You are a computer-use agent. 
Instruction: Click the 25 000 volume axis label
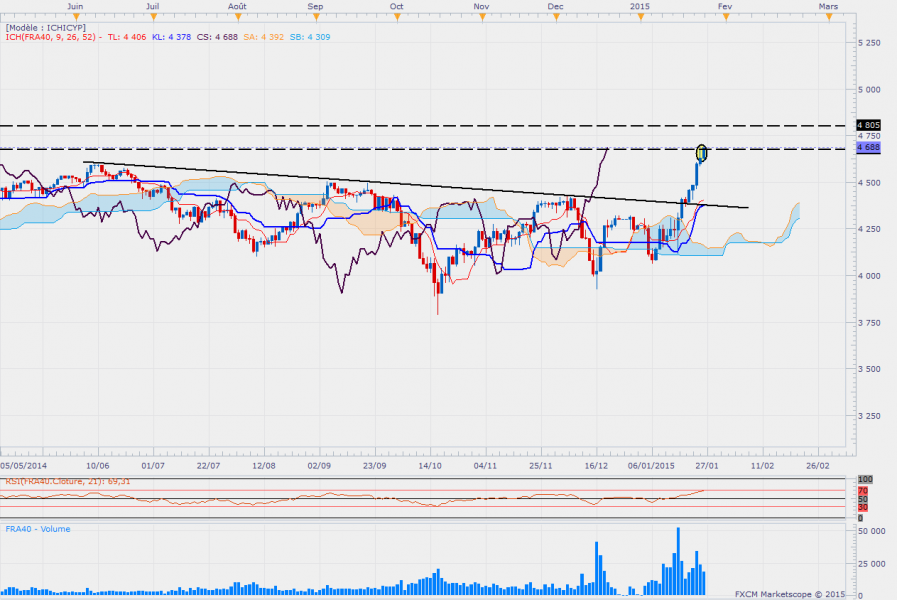pos(871,564)
